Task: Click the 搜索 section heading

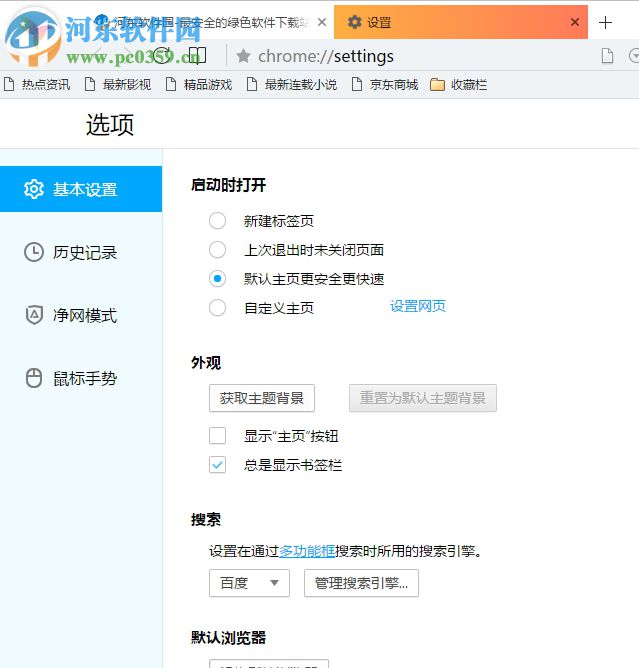Action: tap(206, 519)
